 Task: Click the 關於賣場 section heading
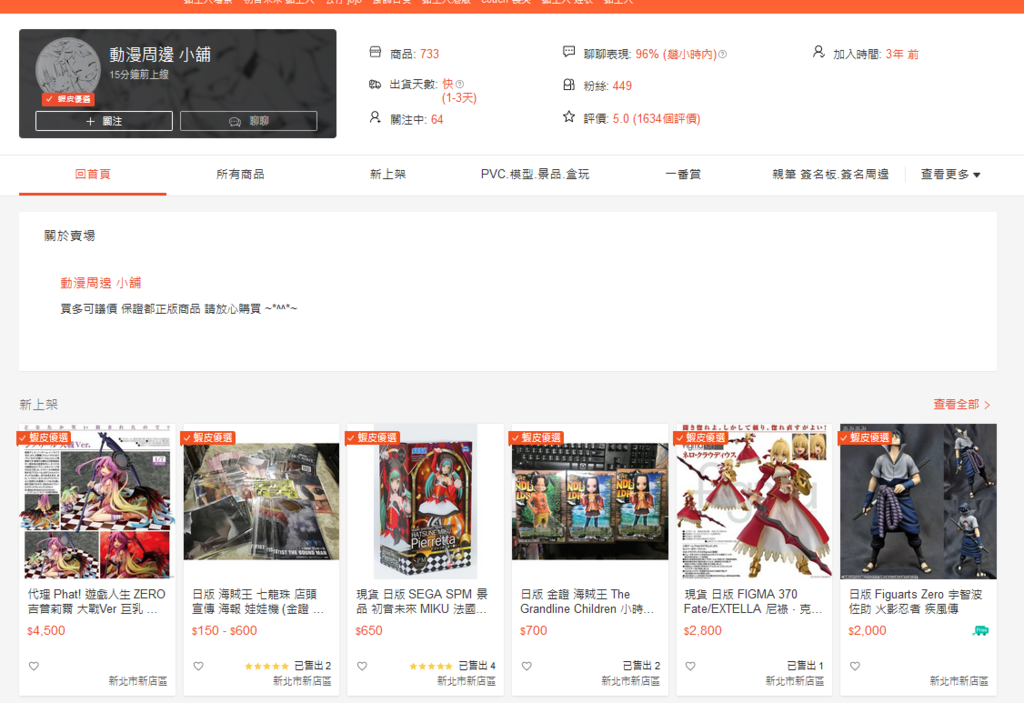click(70, 236)
